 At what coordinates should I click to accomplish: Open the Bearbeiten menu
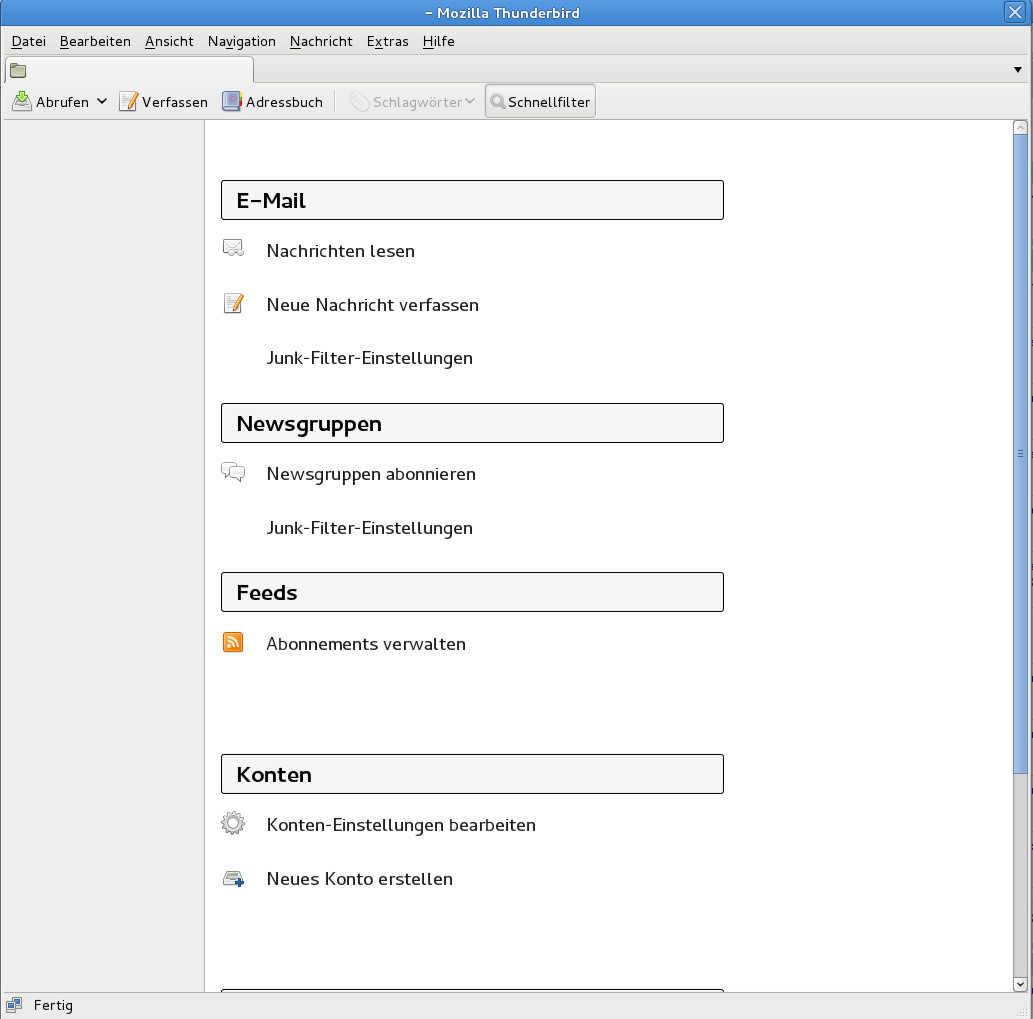[x=96, y=41]
